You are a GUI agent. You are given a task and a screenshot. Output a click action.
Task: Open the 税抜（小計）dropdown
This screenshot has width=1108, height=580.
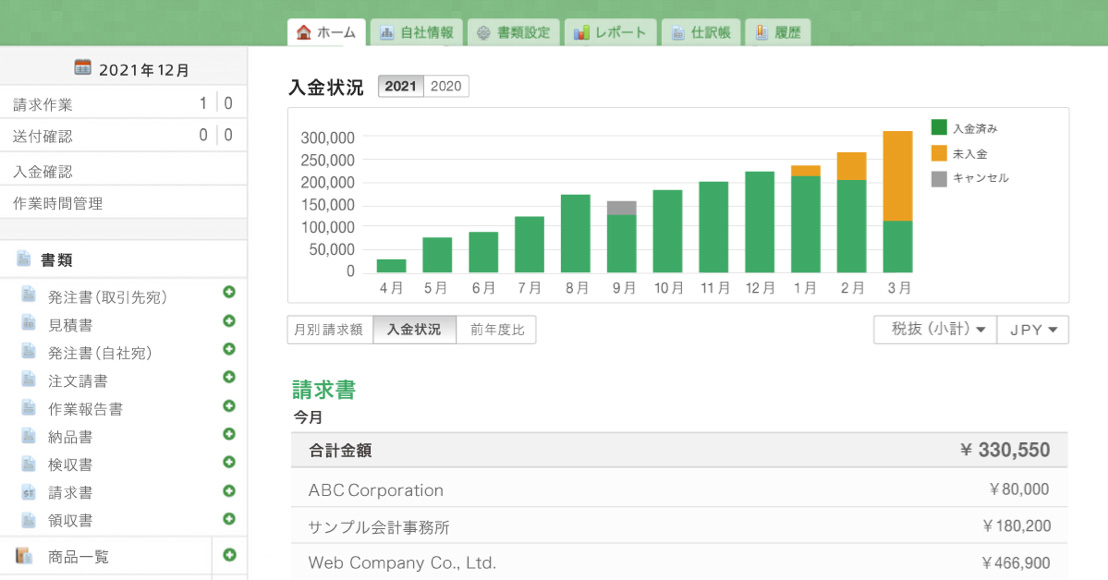coord(934,329)
